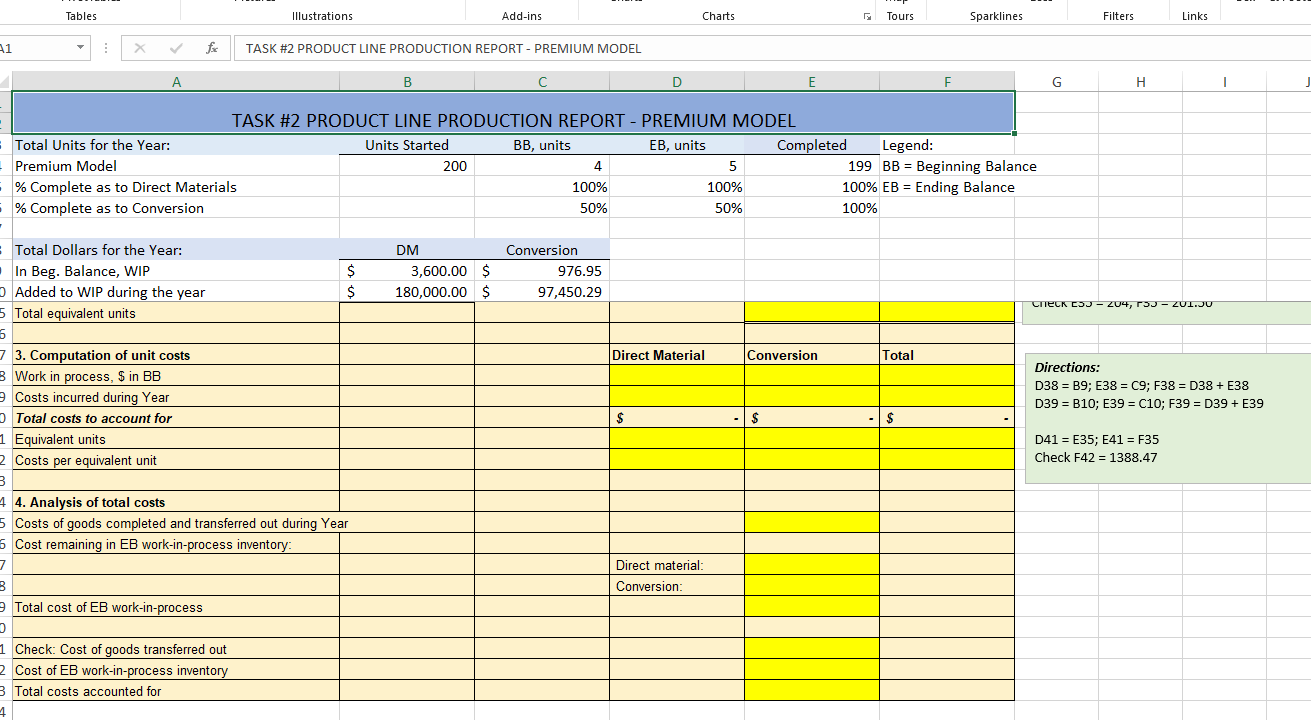Click the Illustrations ribbon group
This screenshot has height=720, width=1311.
(322, 15)
